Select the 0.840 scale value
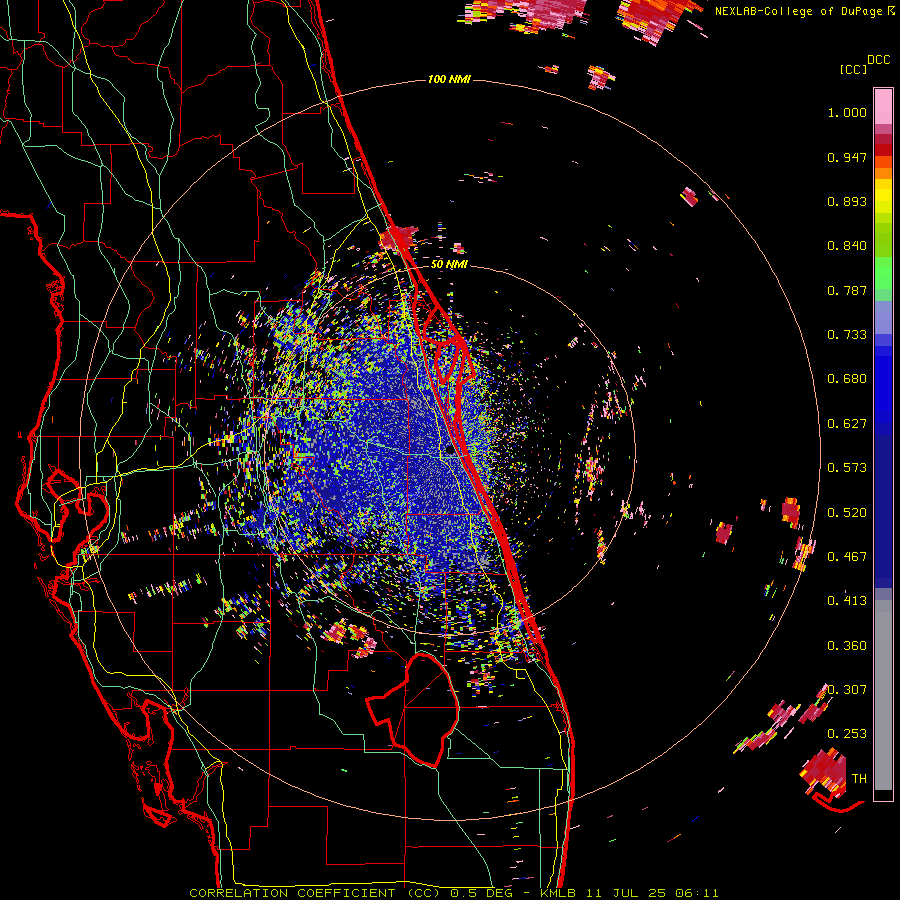Screen dimensions: 900x900 coord(847,246)
